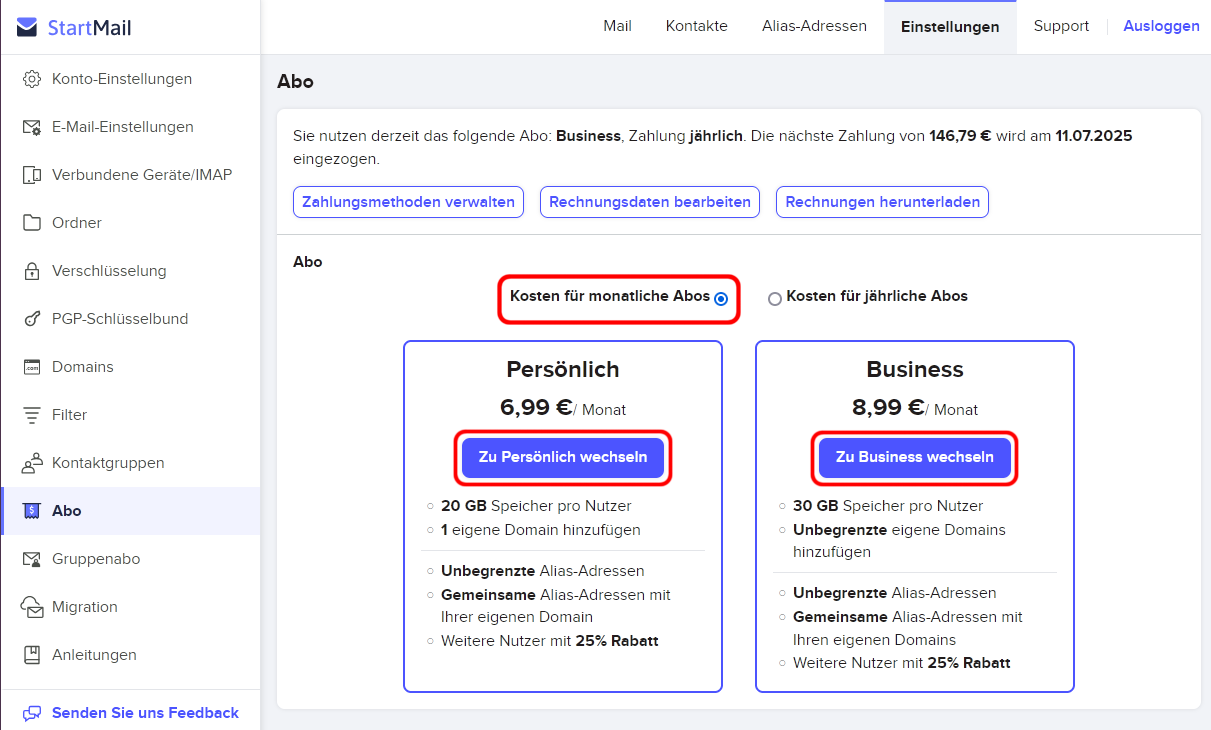
Task: Select monthly subscription pricing radio button
Action: coord(721,298)
